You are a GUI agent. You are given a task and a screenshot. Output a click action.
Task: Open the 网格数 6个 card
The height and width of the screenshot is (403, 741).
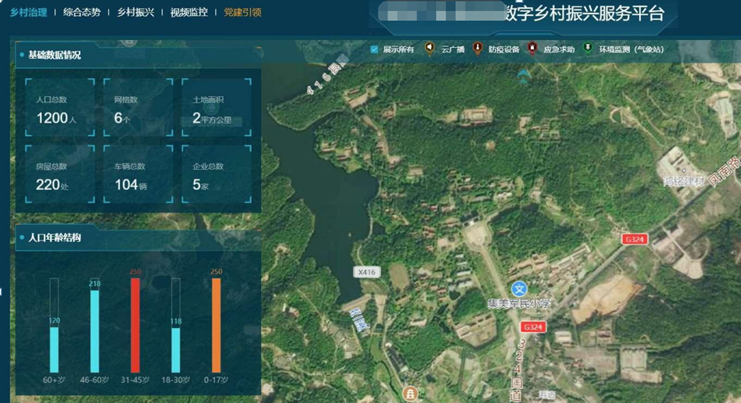[x=138, y=108]
